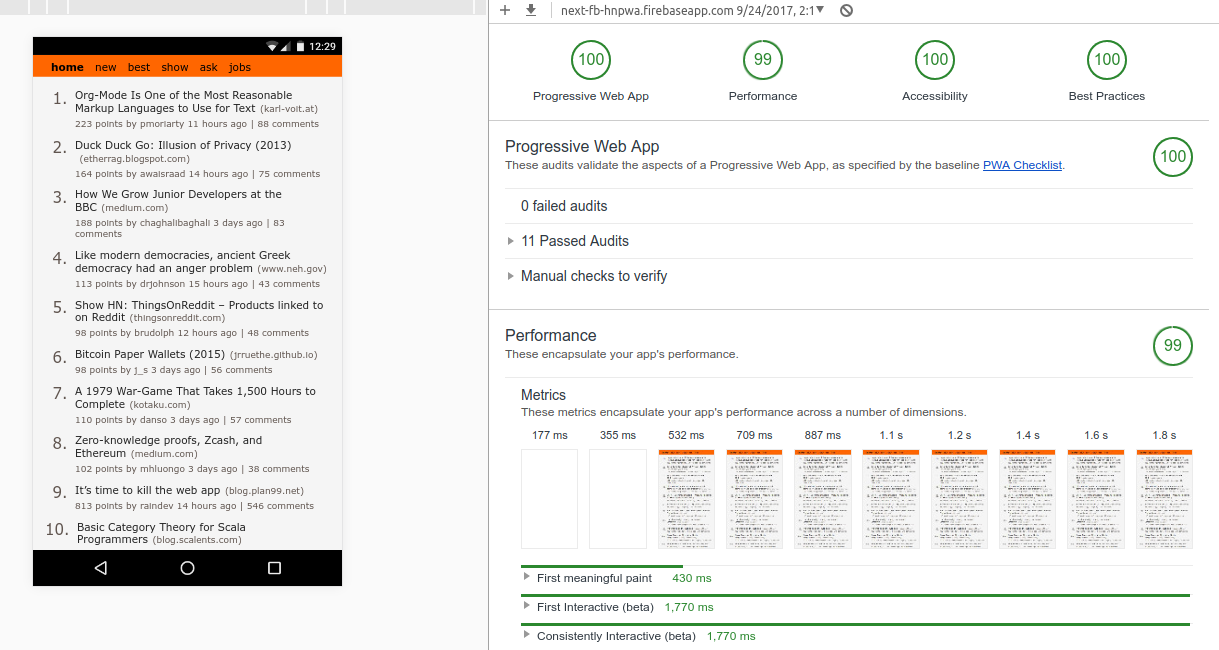This screenshot has height=650, width=1219.
Task: Click the 0 failed audits text
Action: coord(564,206)
